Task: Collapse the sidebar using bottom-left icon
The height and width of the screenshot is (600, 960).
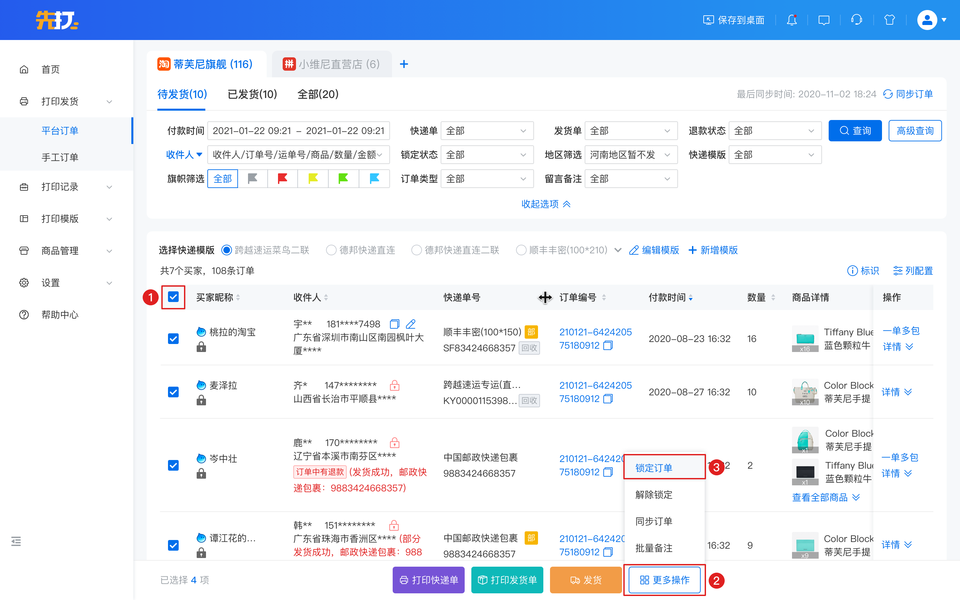Action: [16, 541]
